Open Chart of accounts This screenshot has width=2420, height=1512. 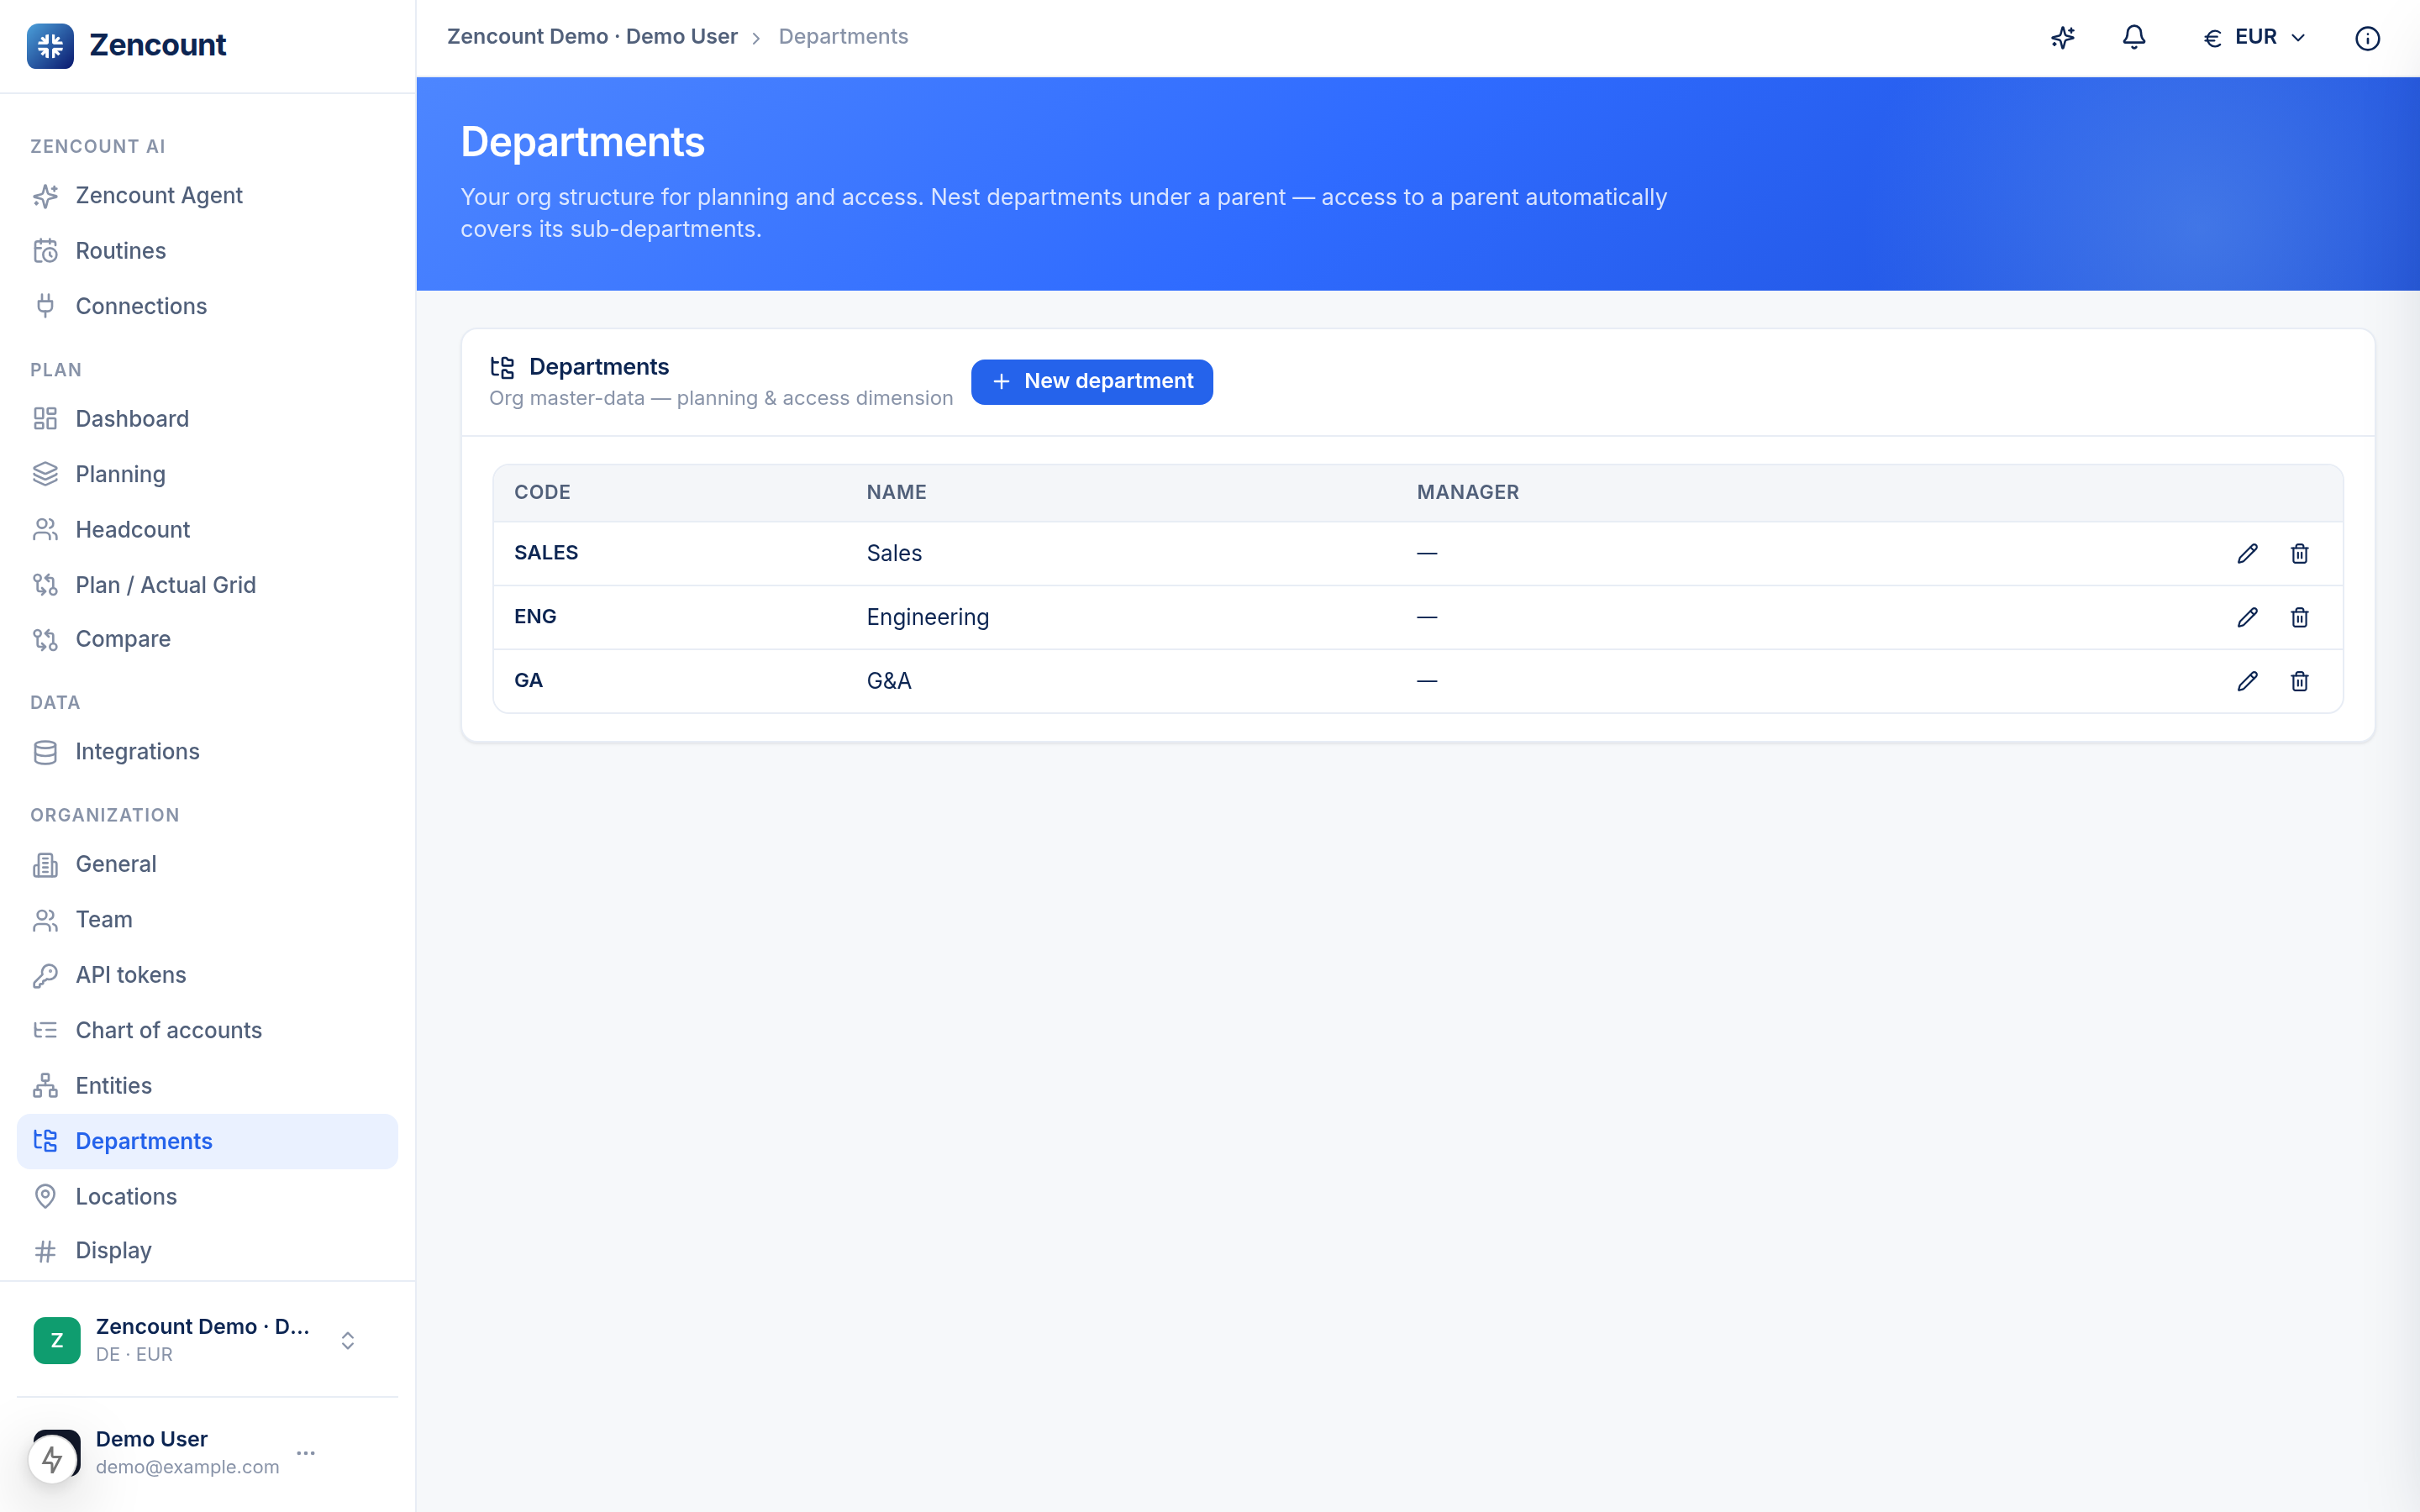207,1031
